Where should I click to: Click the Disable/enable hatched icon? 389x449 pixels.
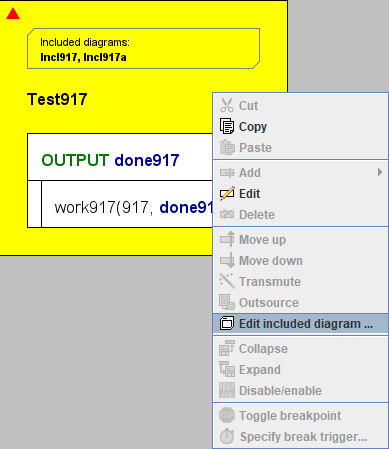click(227, 390)
